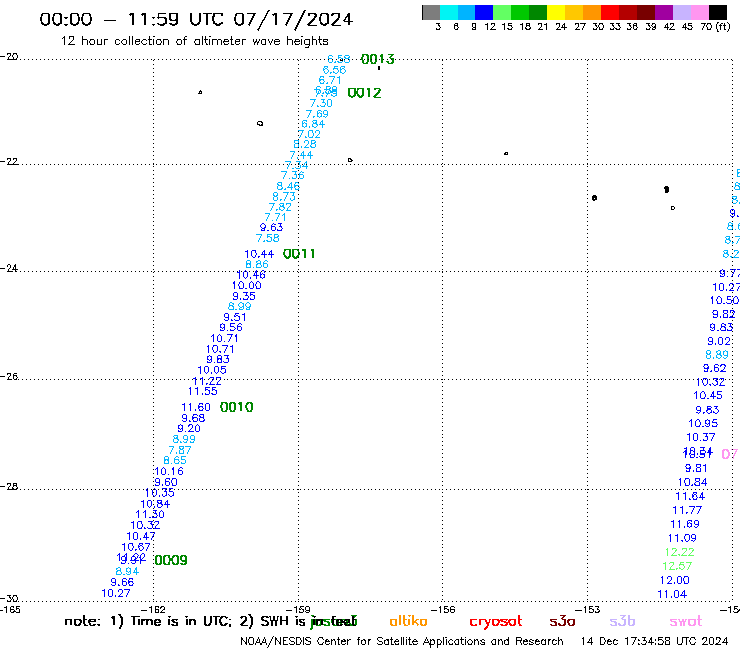The width and height of the screenshot is (740, 650).
Task: Click the altika satellite legend label
Action: coord(408,621)
